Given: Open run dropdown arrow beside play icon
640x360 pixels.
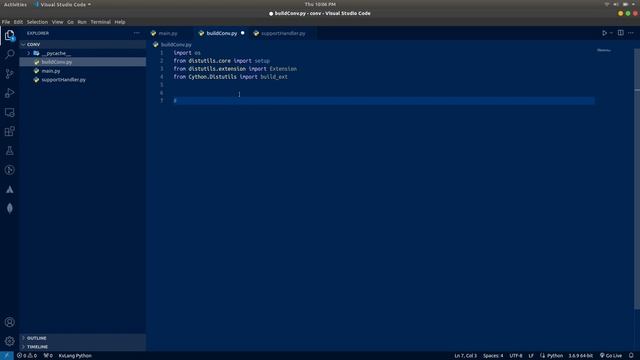Looking at the screenshot, I should 611,33.
